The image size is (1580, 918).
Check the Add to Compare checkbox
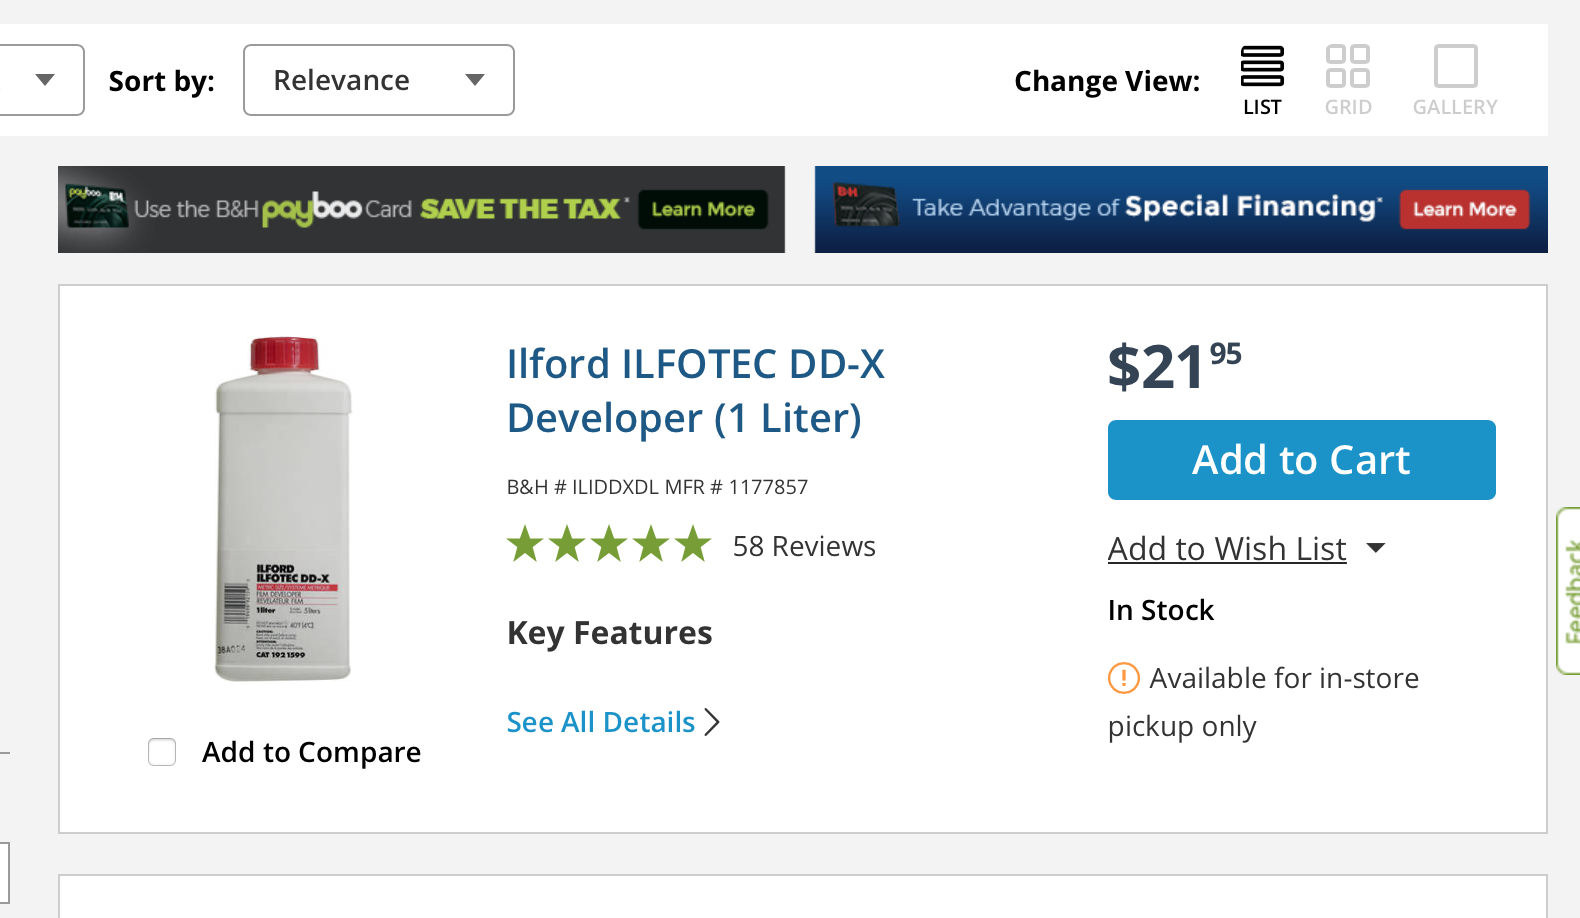pos(162,752)
